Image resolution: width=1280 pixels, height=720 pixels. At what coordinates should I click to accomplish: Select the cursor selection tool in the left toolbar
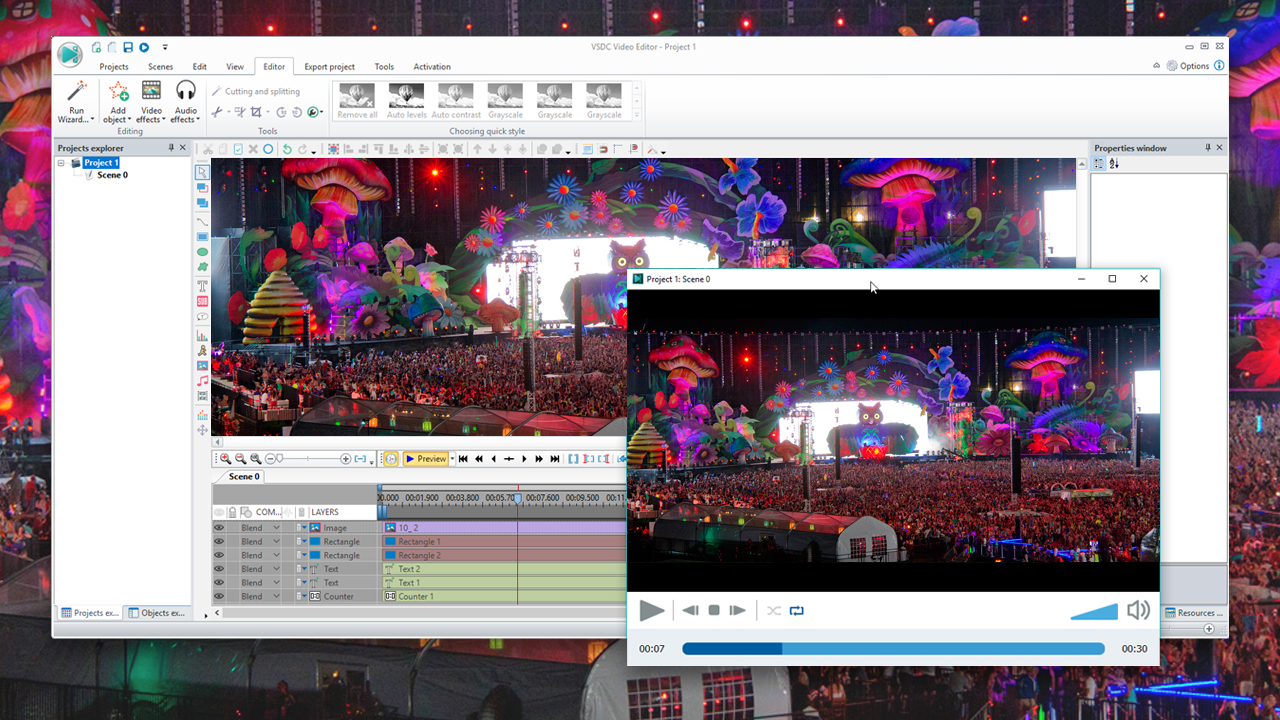(x=202, y=171)
